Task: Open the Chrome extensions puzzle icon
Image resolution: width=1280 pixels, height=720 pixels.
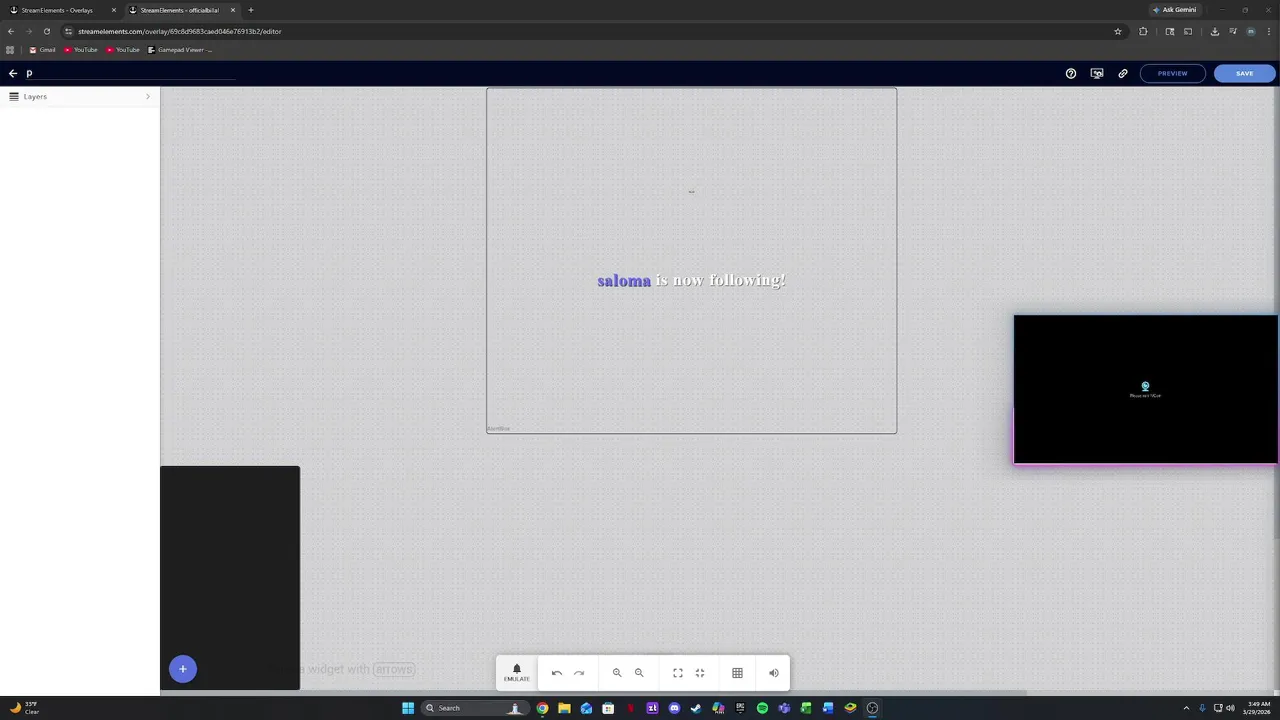Action: coord(1143,31)
